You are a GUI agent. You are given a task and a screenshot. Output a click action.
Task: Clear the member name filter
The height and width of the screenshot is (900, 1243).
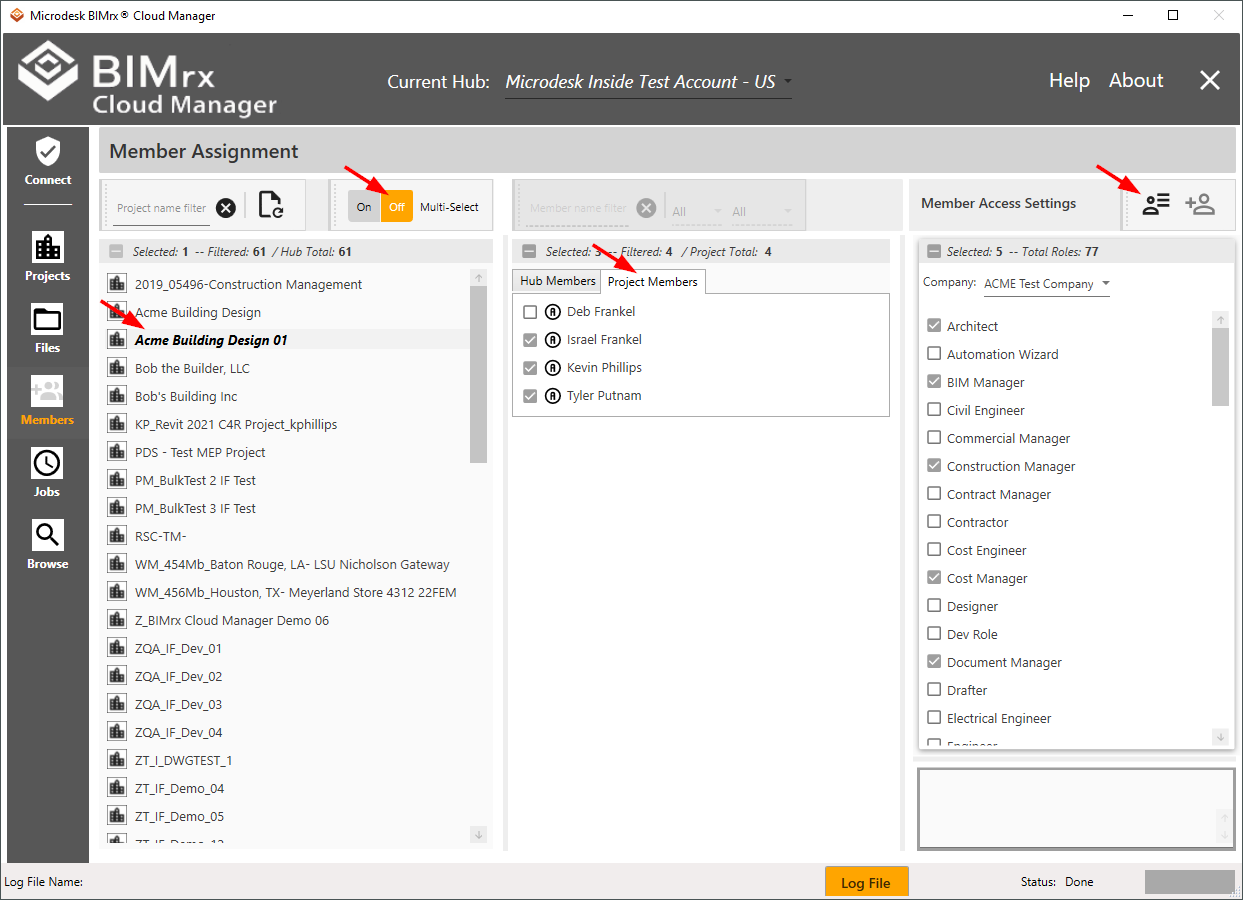coord(646,208)
